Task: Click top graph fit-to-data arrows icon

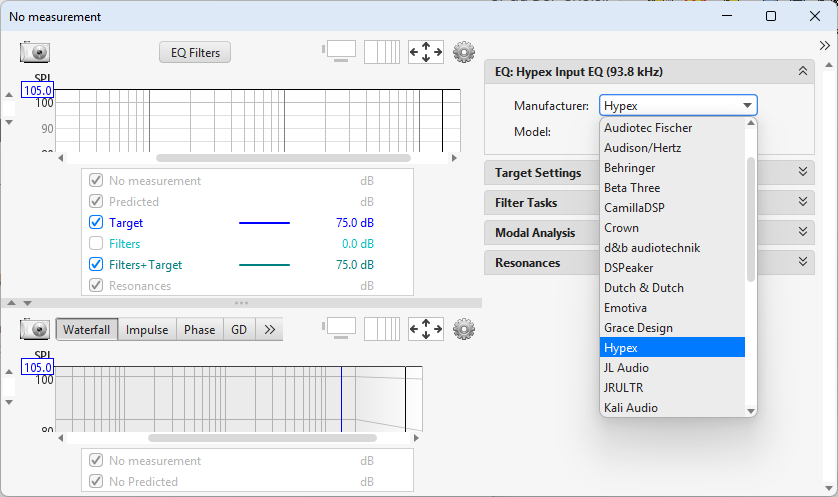Action: tap(426, 52)
